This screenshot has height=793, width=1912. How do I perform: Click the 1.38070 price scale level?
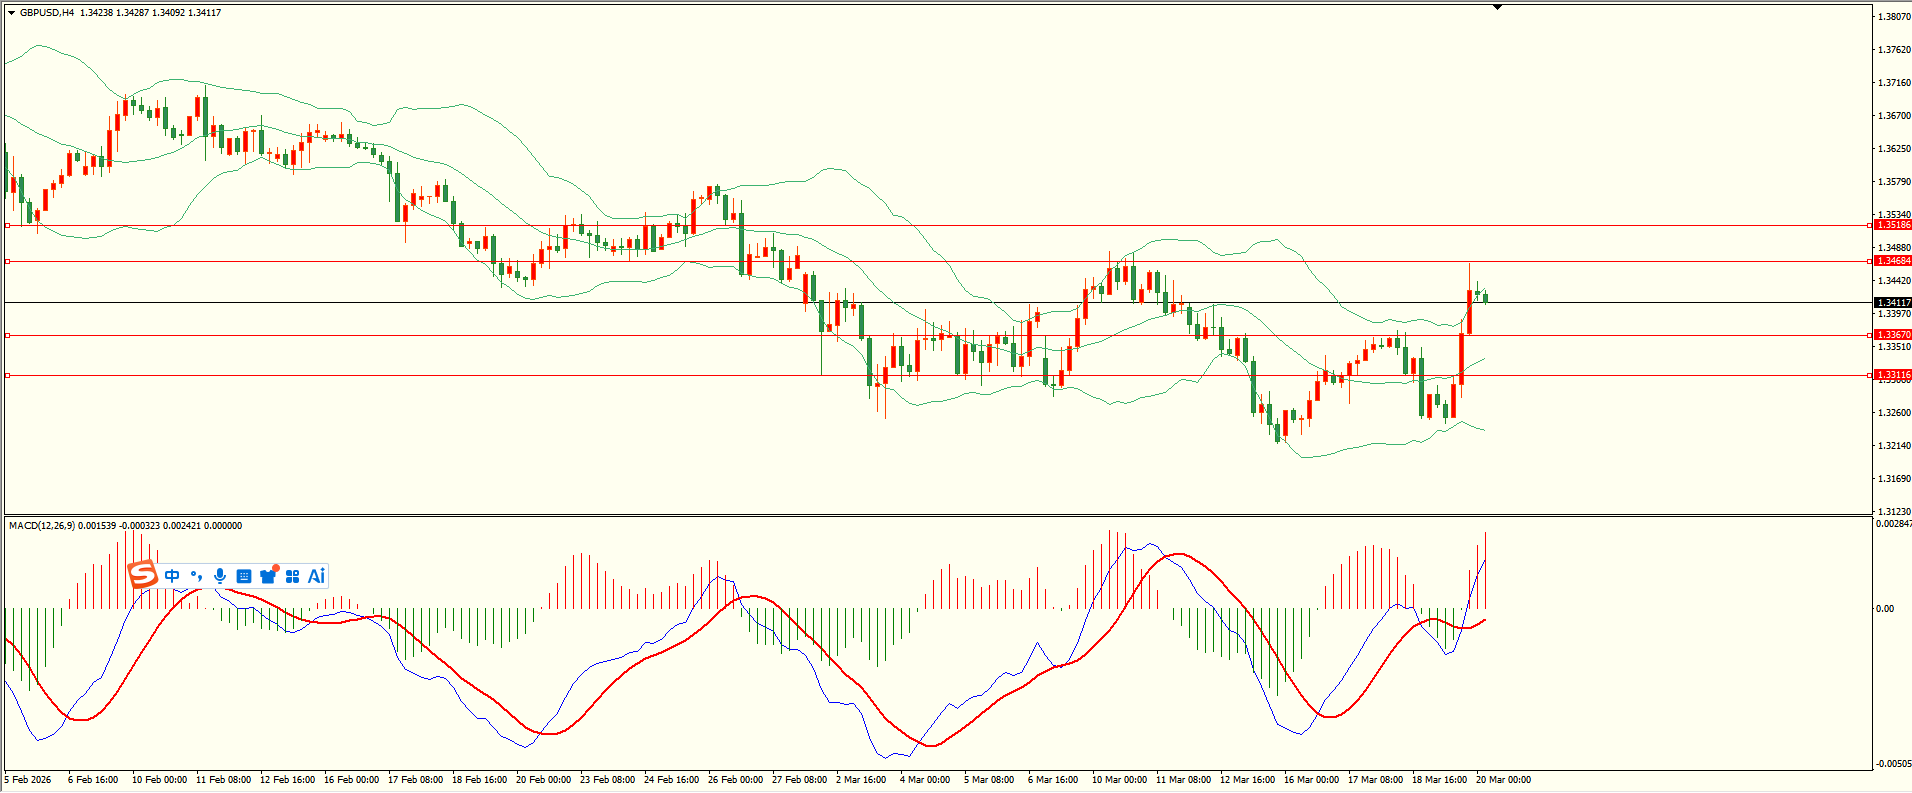(x=1894, y=17)
